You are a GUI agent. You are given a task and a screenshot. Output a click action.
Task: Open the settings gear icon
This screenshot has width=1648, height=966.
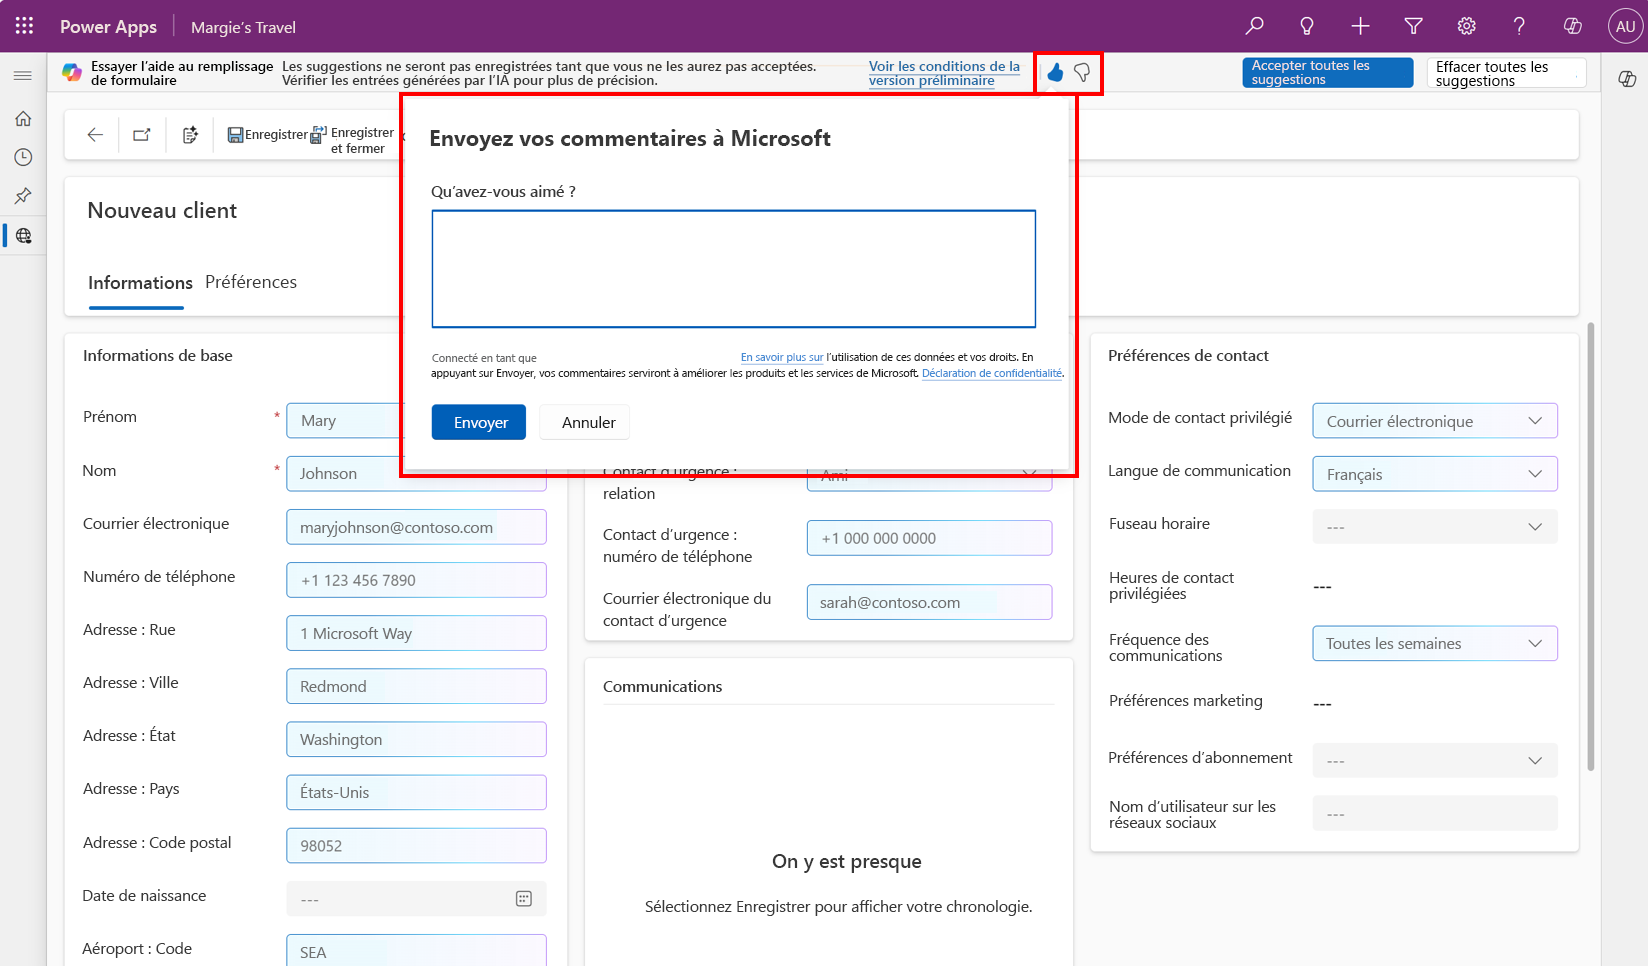(x=1466, y=26)
